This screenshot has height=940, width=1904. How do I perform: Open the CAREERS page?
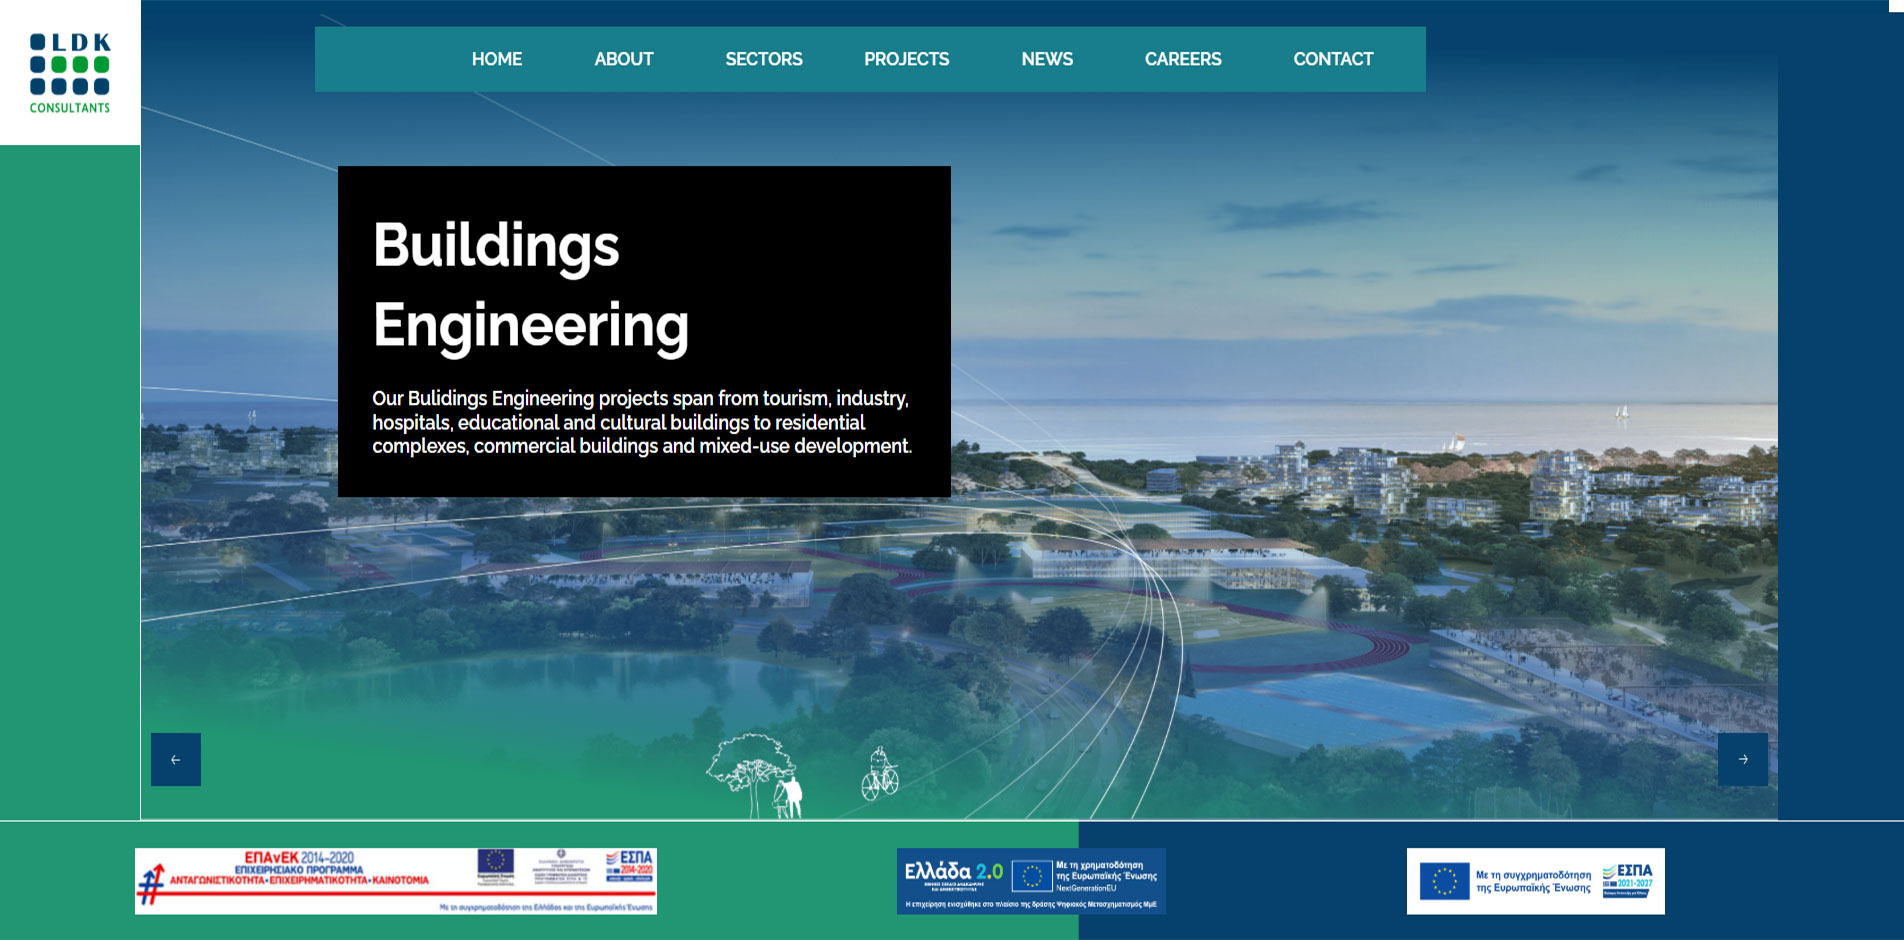pos(1182,59)
